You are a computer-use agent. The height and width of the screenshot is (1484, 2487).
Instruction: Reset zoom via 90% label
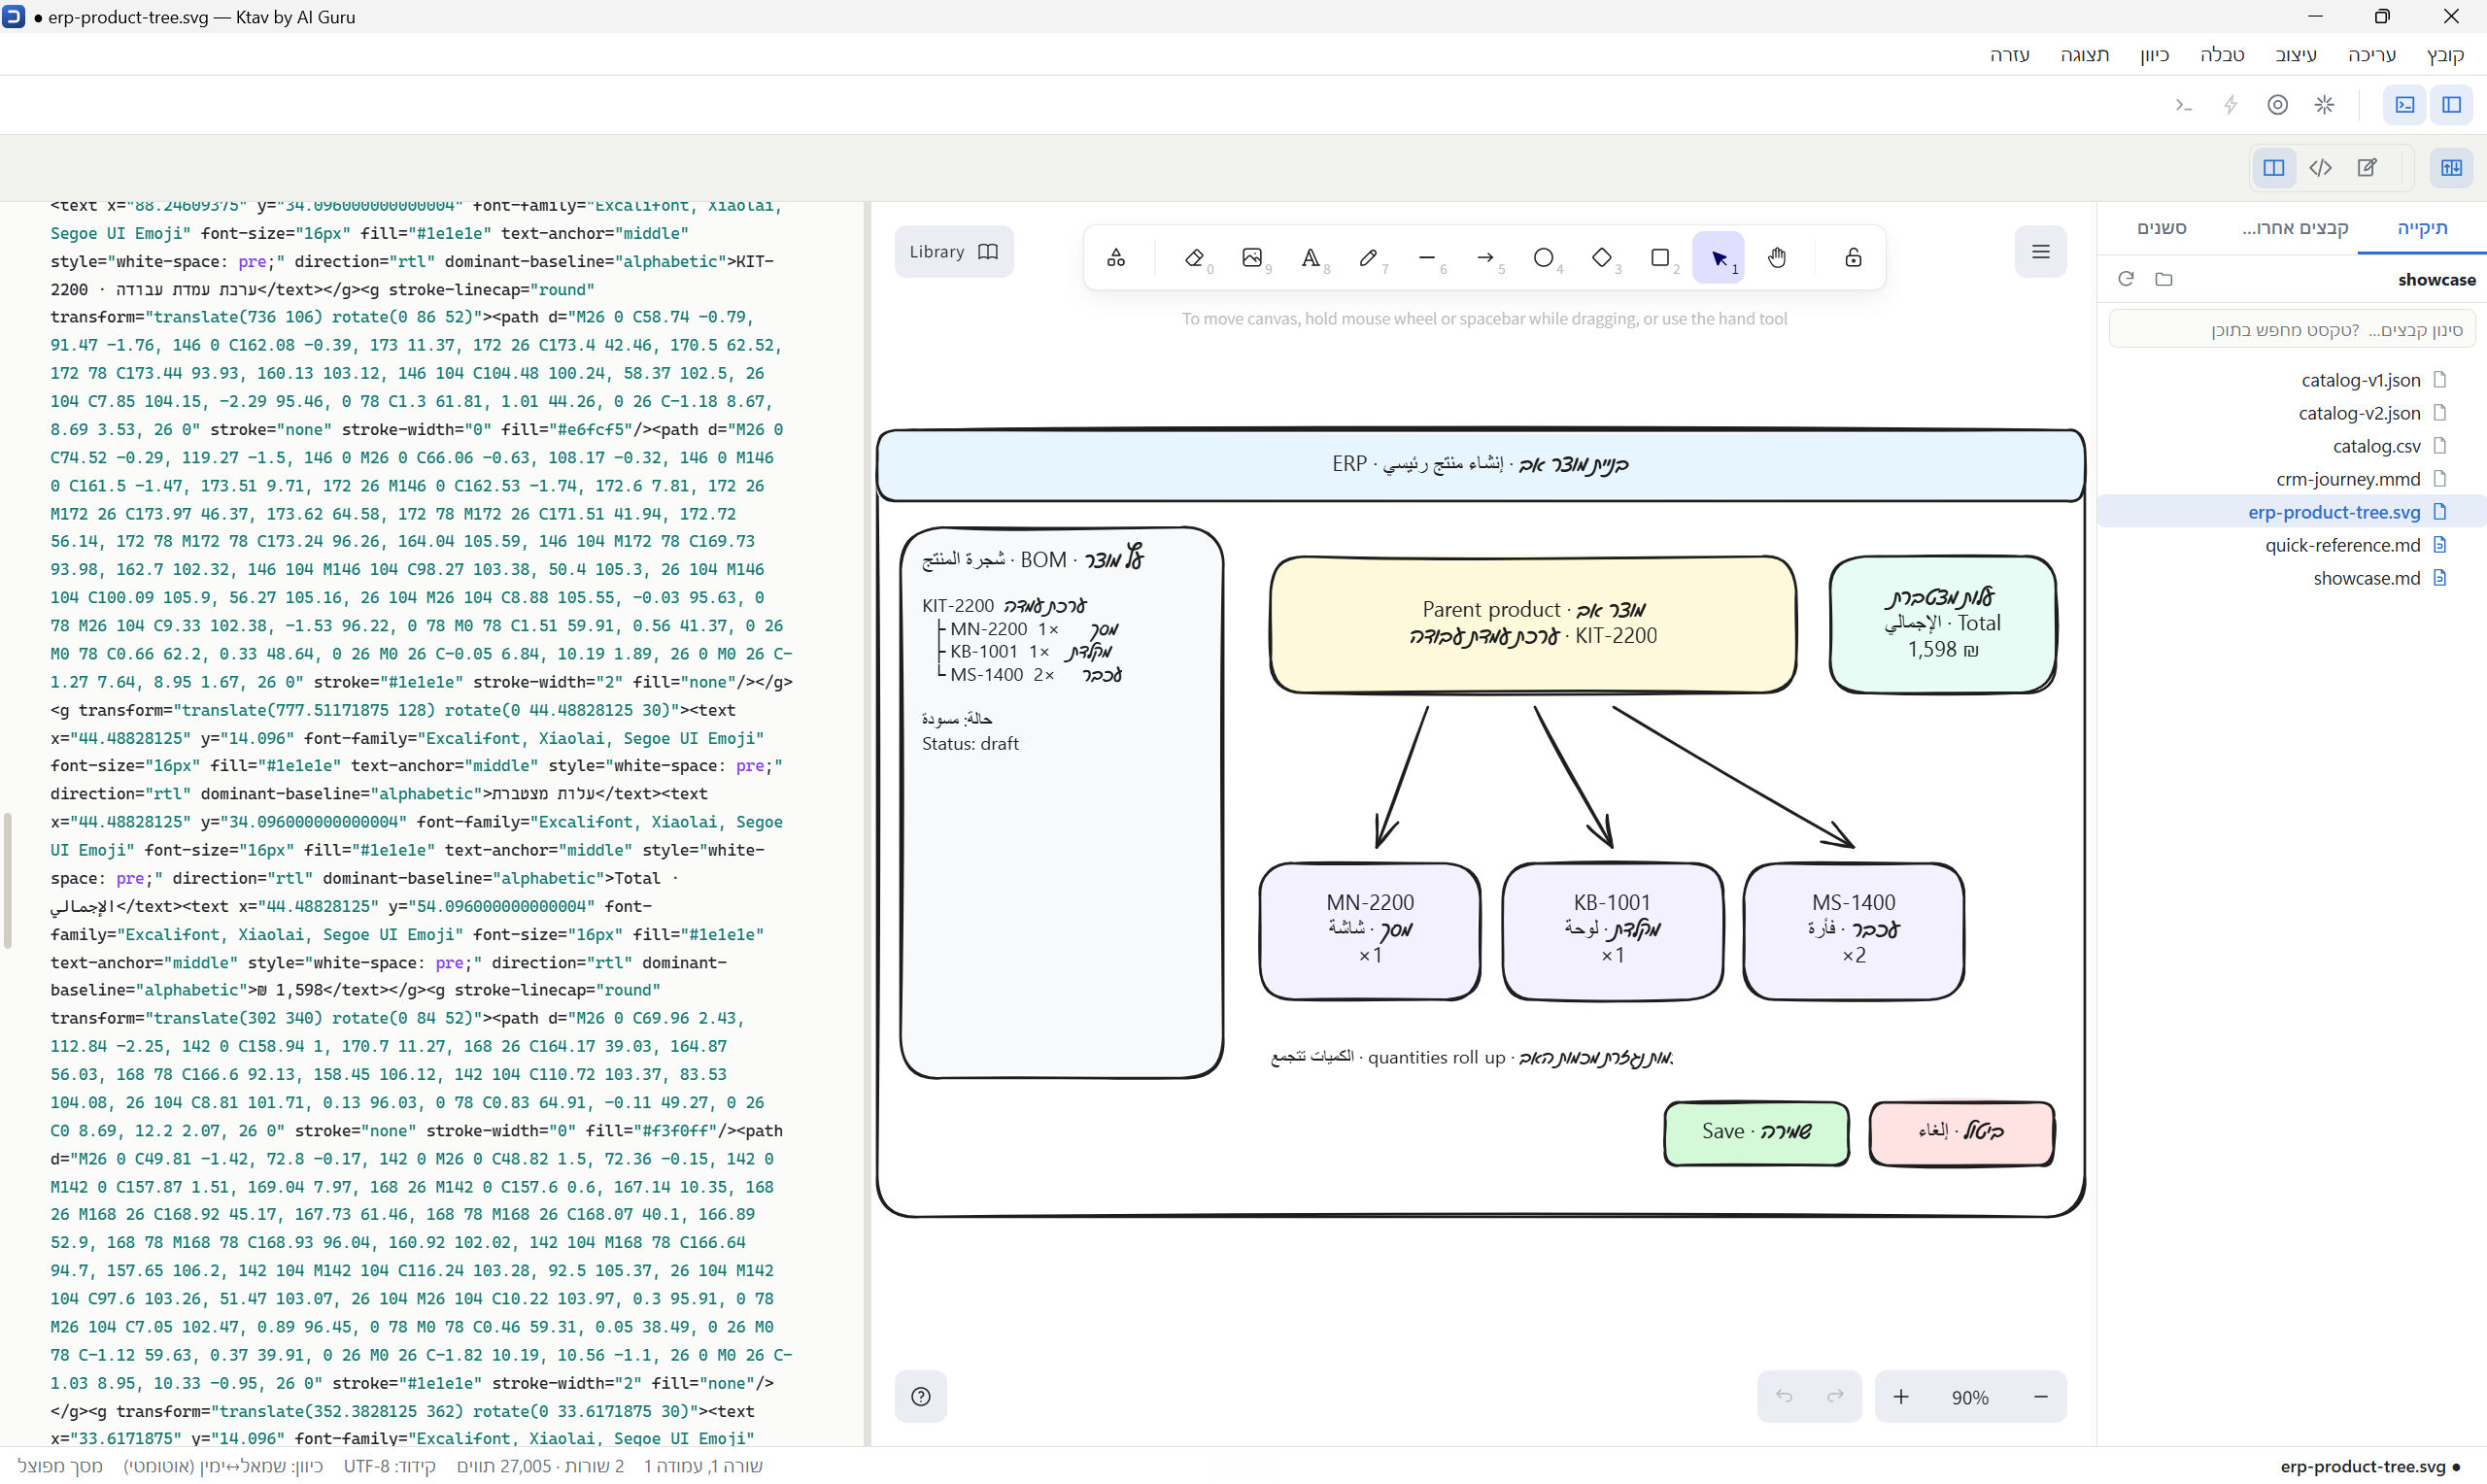pos(1970,1397)
